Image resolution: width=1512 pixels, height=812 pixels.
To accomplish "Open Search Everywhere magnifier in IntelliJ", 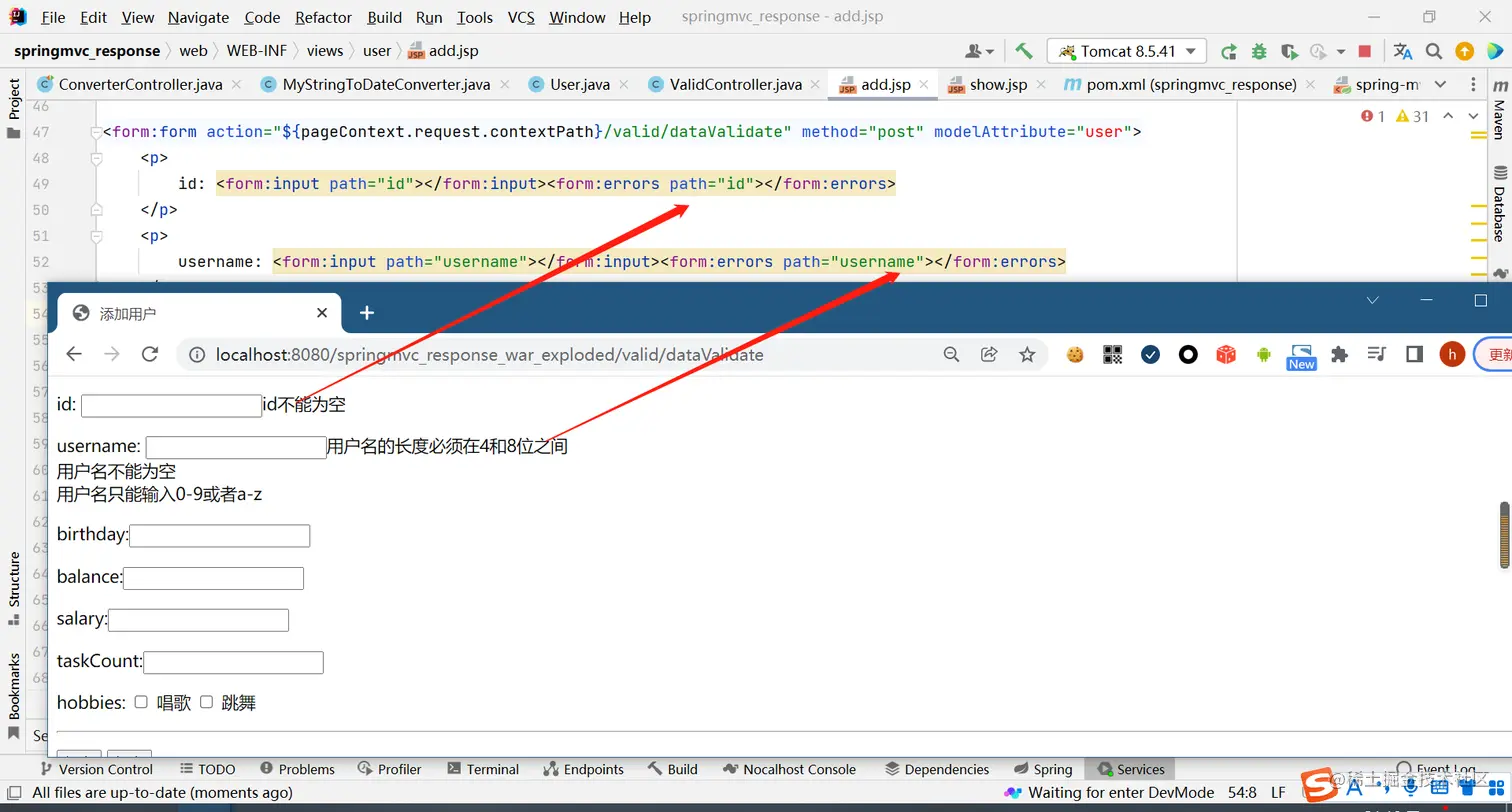I will point(1434,51).
